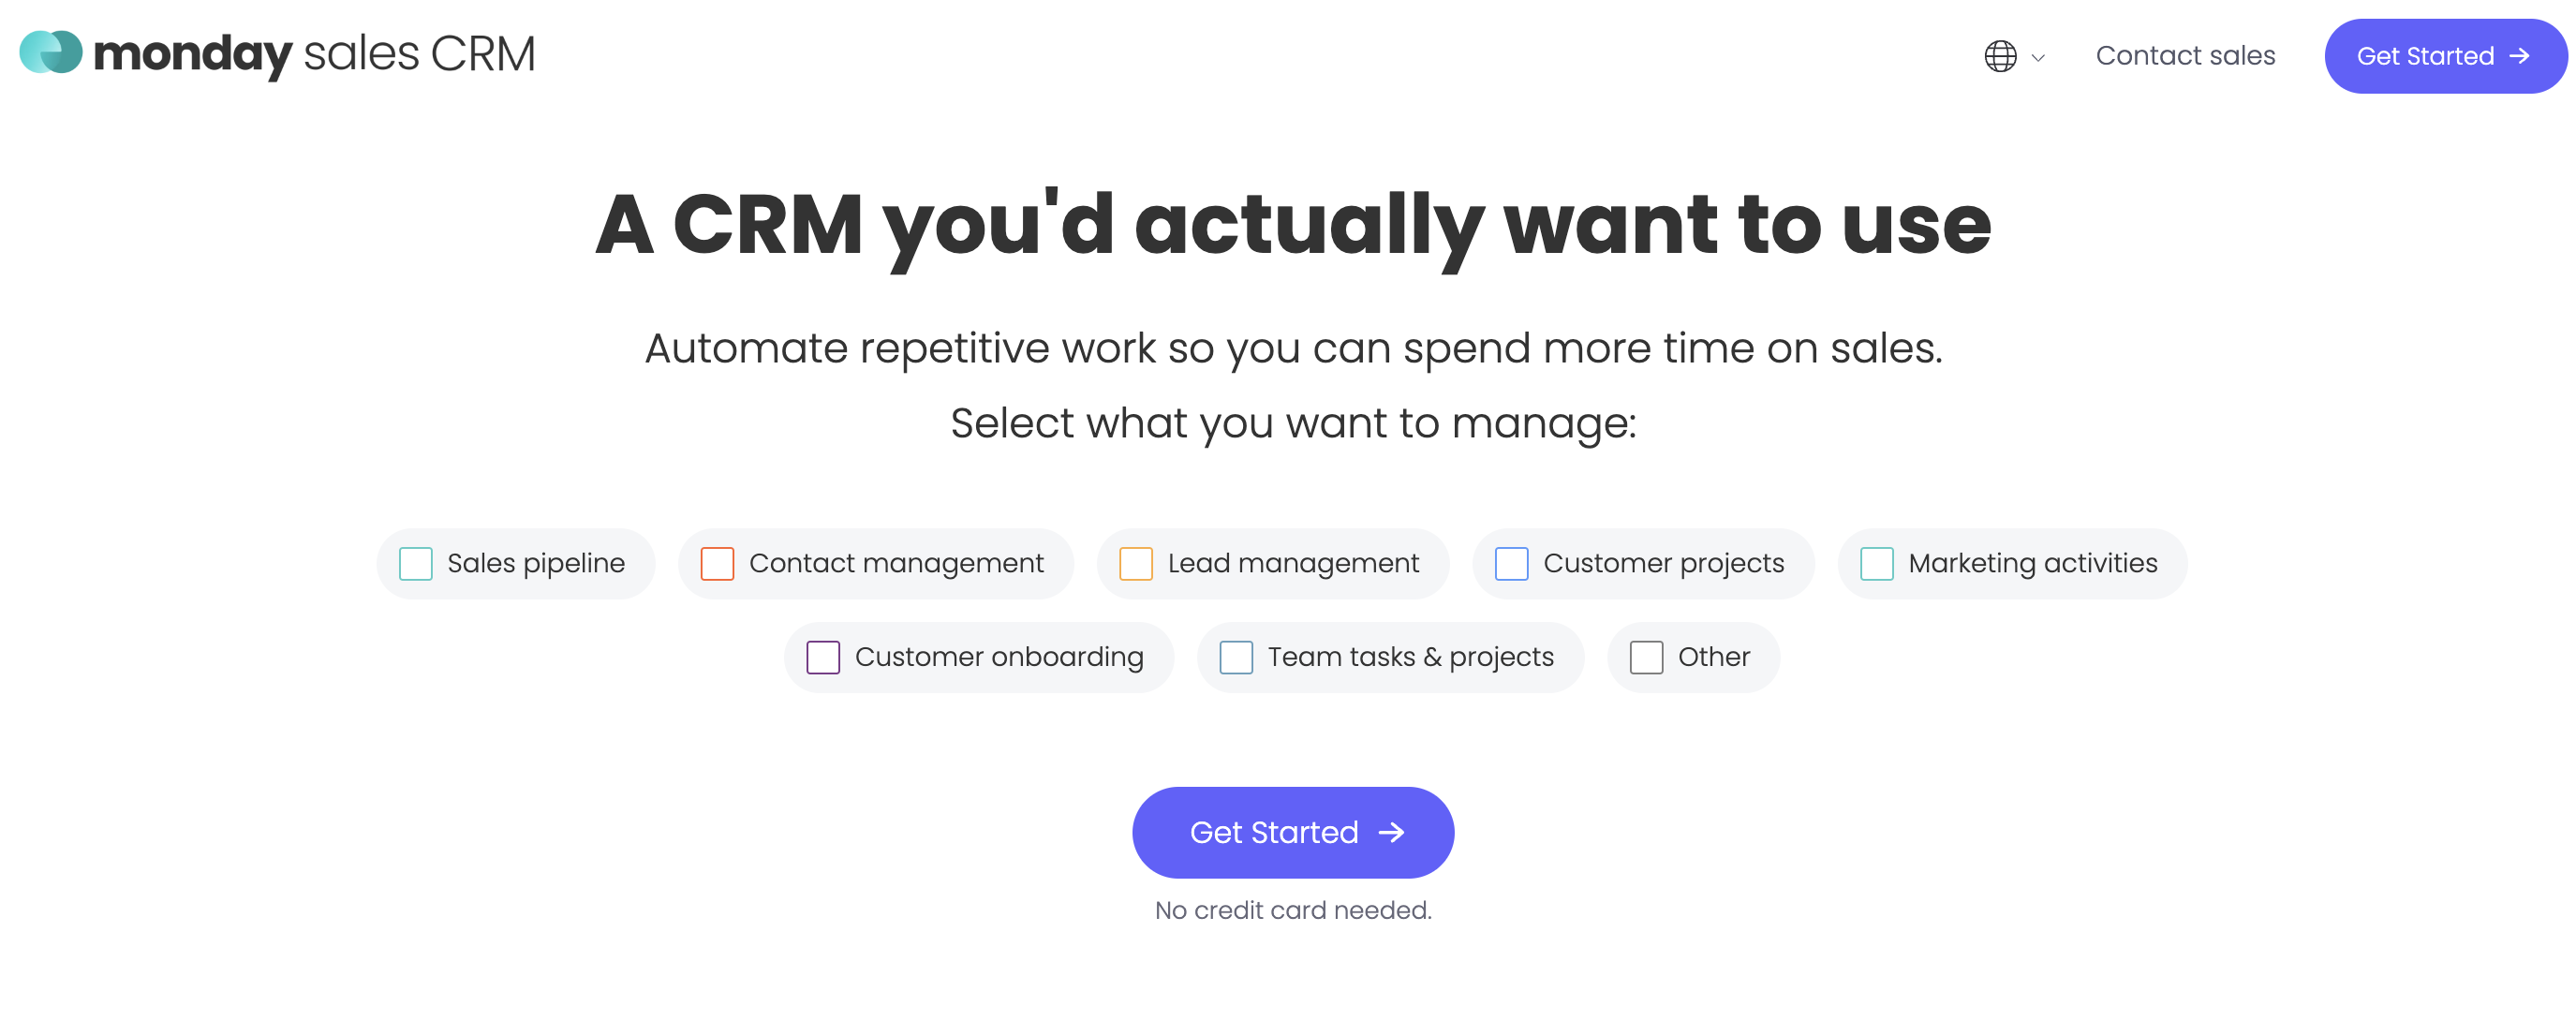Viewport: 2576px width, 1021px height.
Task: Click the arrow icon in the header Get Started button
Action: pos(2520,56)
